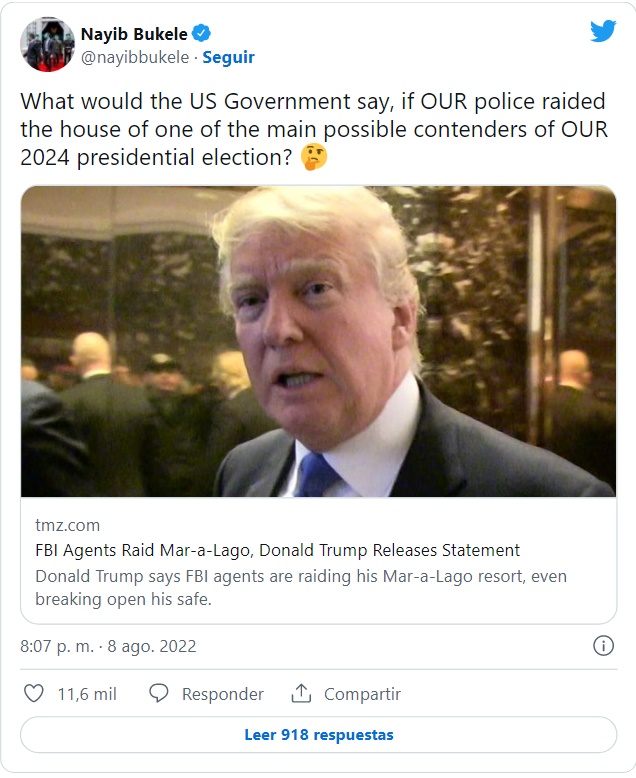Open the article preview photo
Screen dimensions: 636x778
point(318,341)
